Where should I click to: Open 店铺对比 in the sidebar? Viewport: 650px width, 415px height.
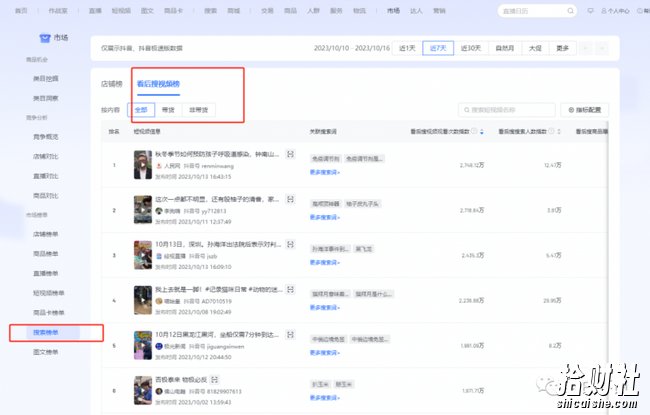pos(46,156)
